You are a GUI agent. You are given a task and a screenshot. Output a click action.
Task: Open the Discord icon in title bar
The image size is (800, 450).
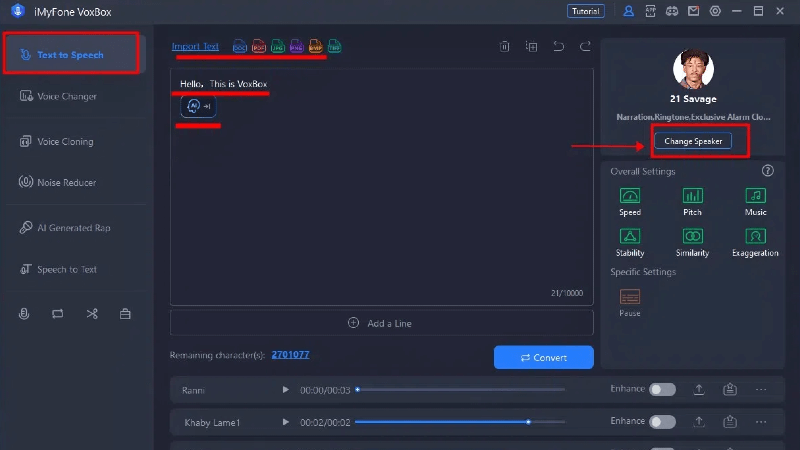[671, 11]
